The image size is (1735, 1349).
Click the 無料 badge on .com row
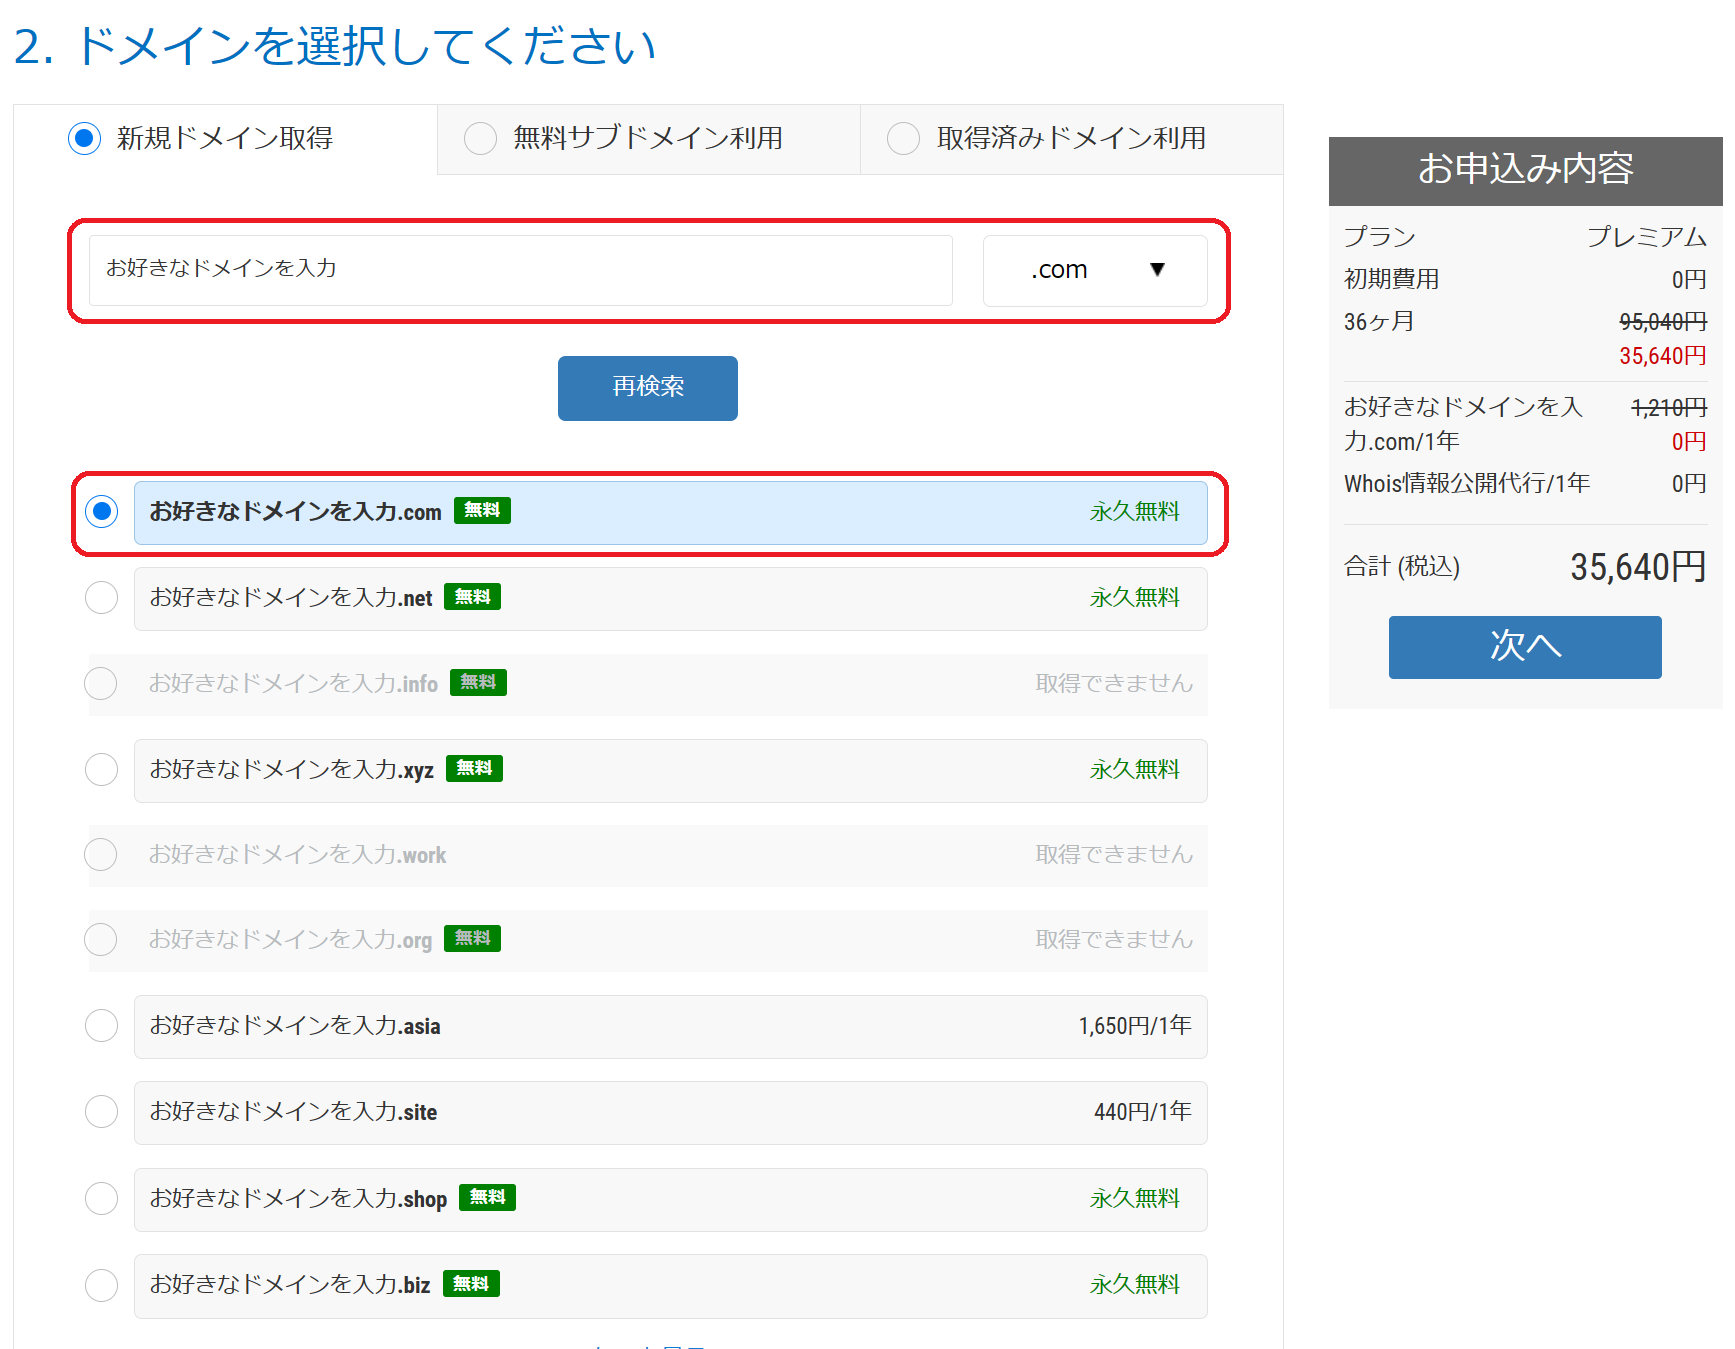482,510
